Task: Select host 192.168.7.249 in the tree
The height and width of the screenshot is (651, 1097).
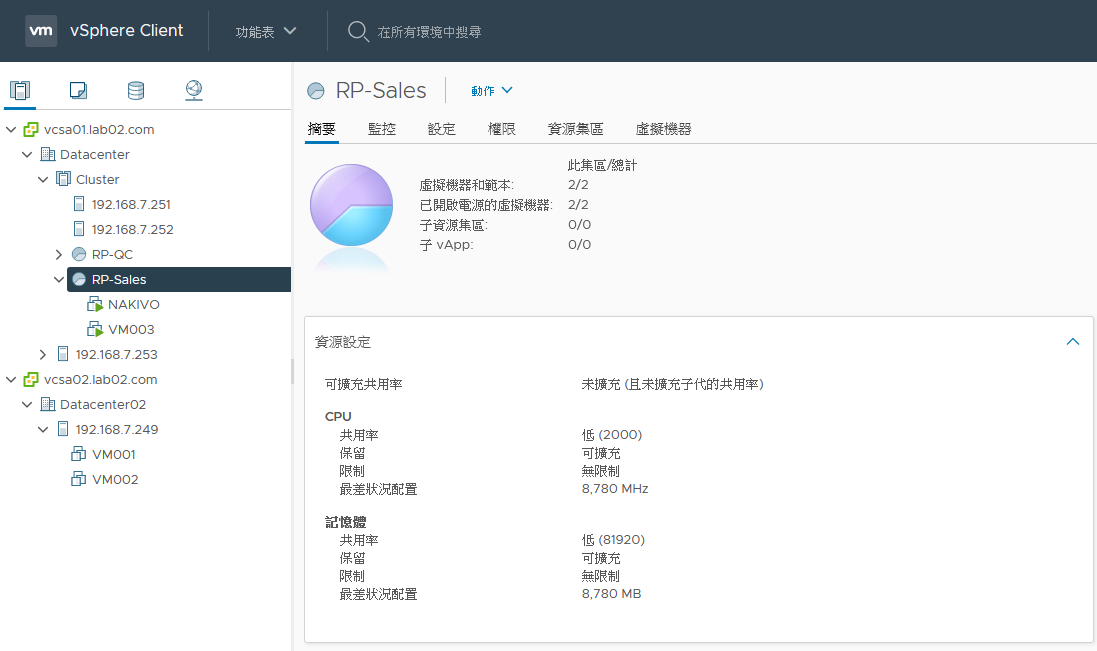Action: click(117, 429)
